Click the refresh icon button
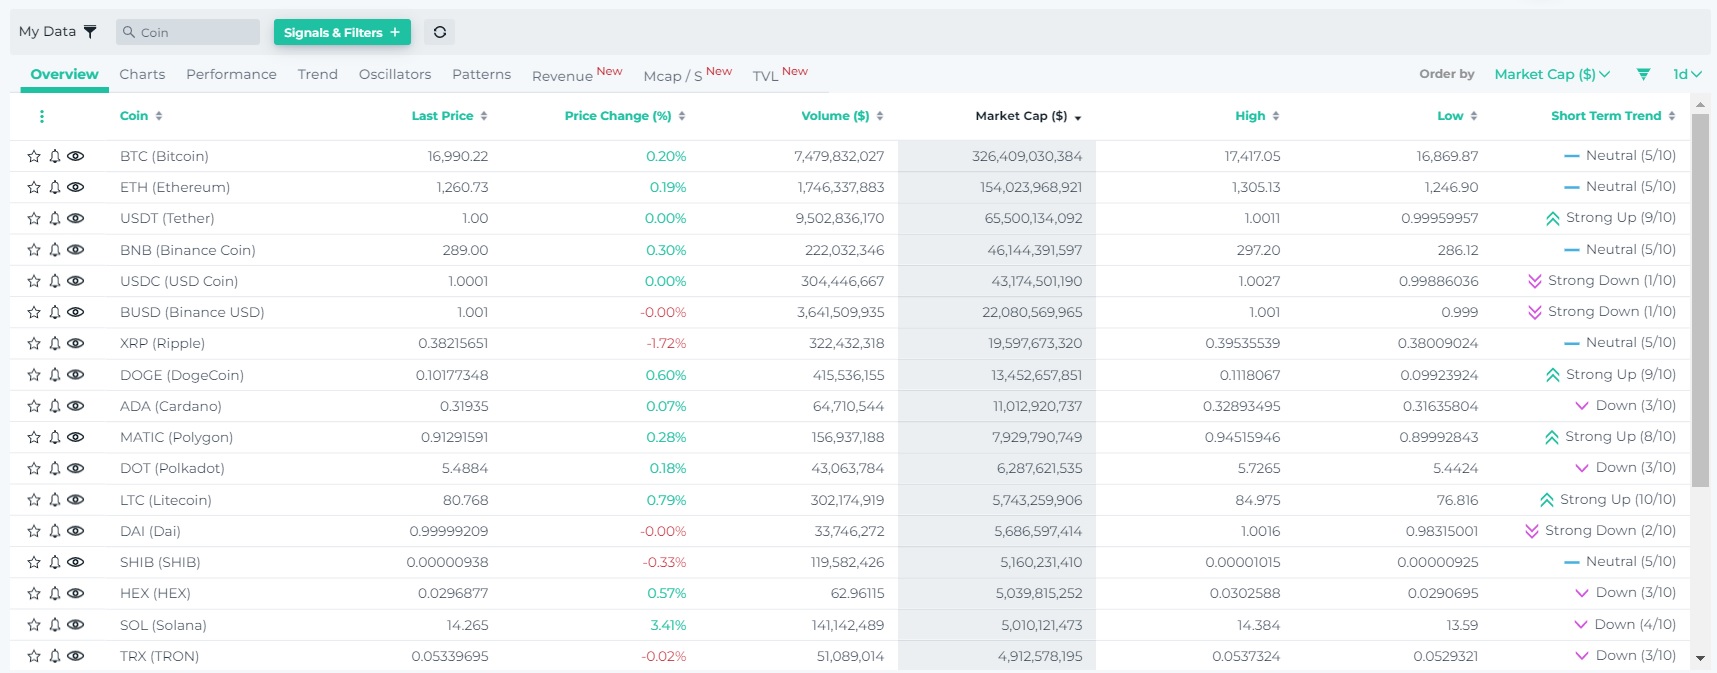The width and height of the screenshot is (1717, 673). tap(439, 32)
